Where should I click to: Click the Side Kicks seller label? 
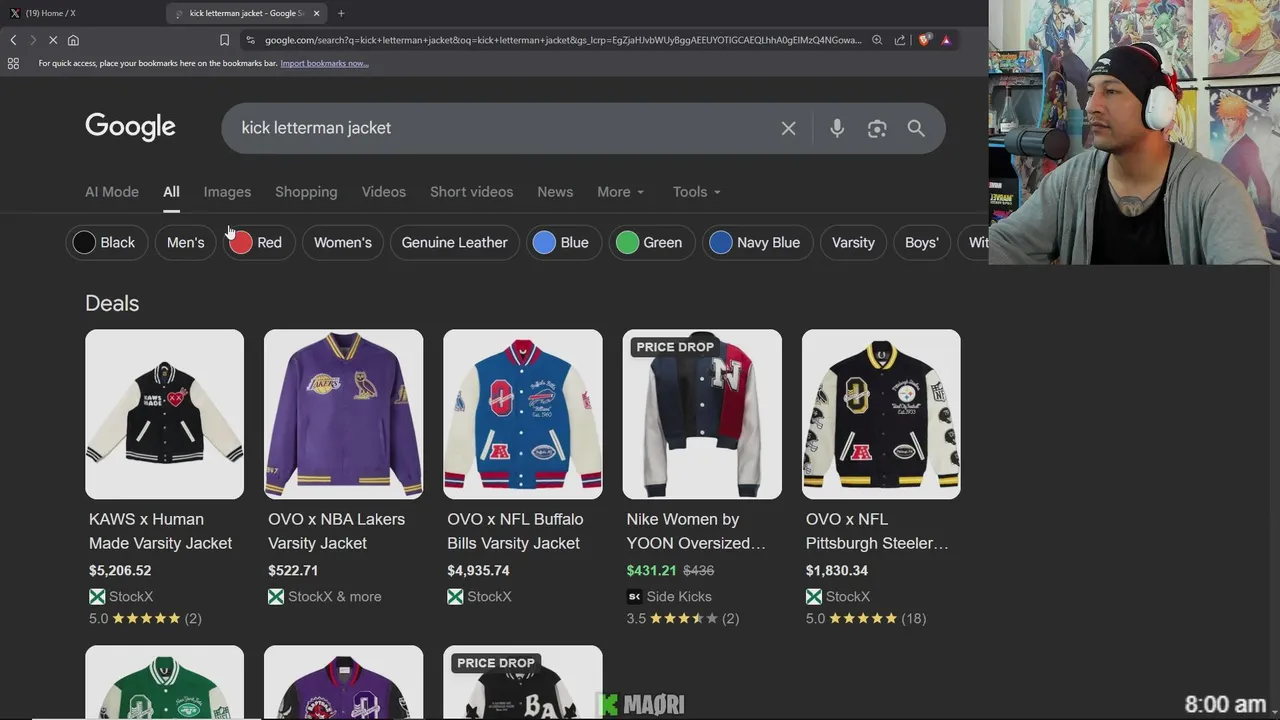click(x=669, y=597)
